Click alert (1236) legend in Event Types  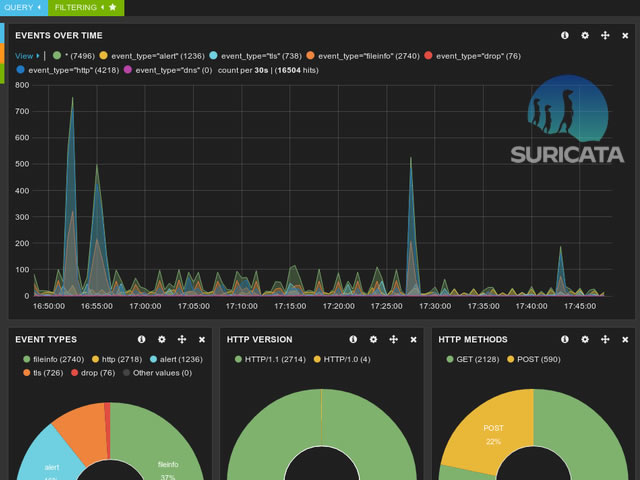click(x=176, y=360)
